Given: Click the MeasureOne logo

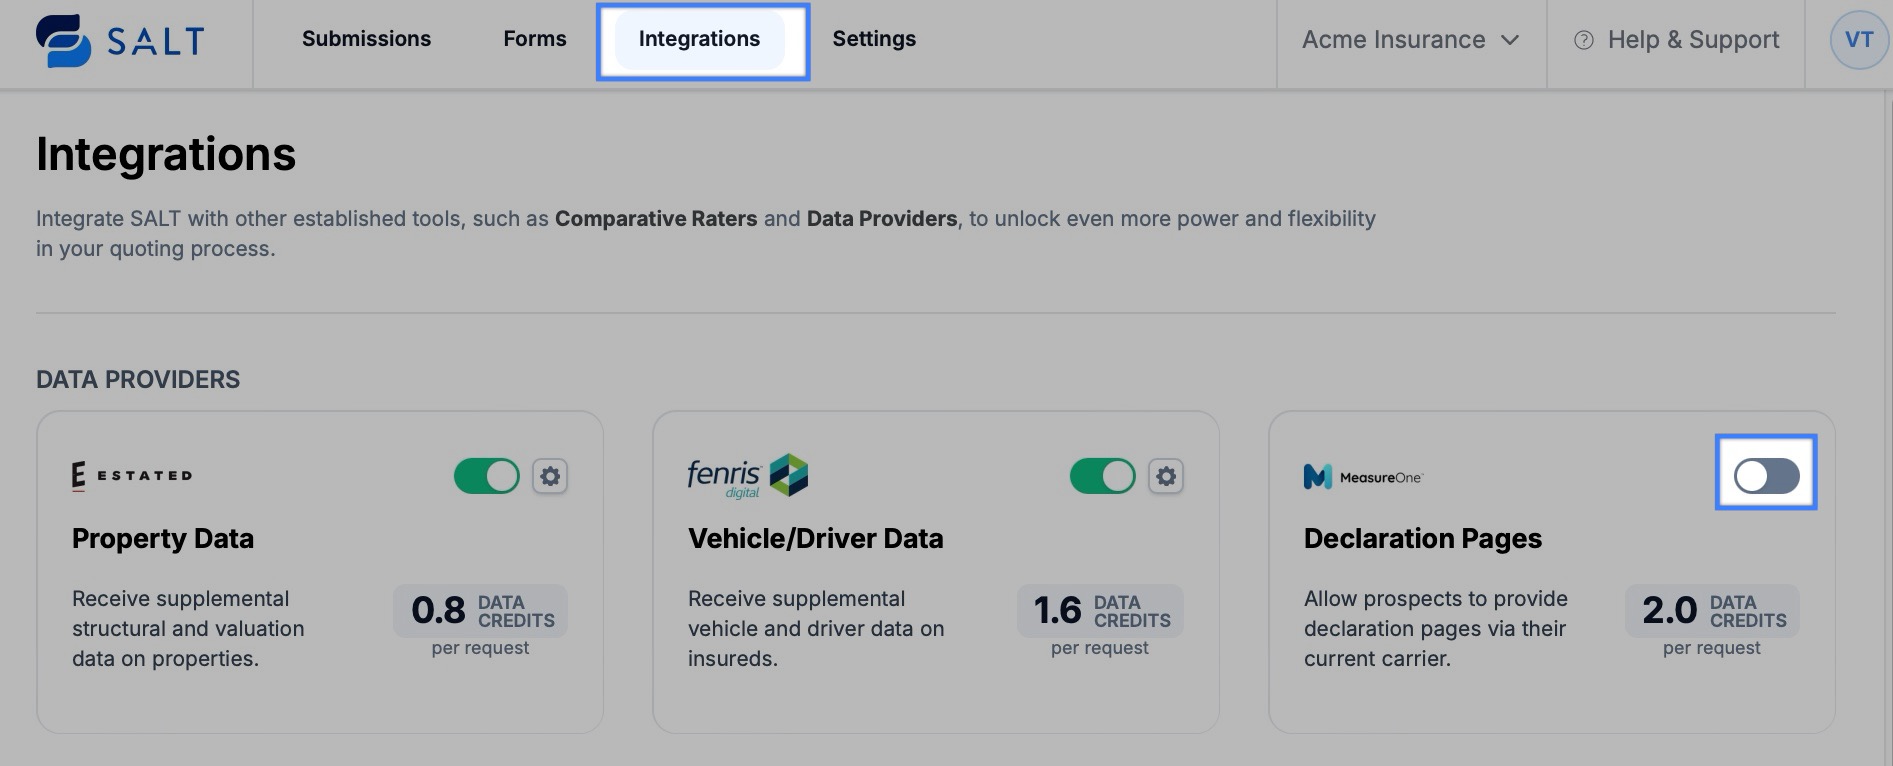Looking at the screenshot, I should pyautogui.click(x=1363, y=477).
